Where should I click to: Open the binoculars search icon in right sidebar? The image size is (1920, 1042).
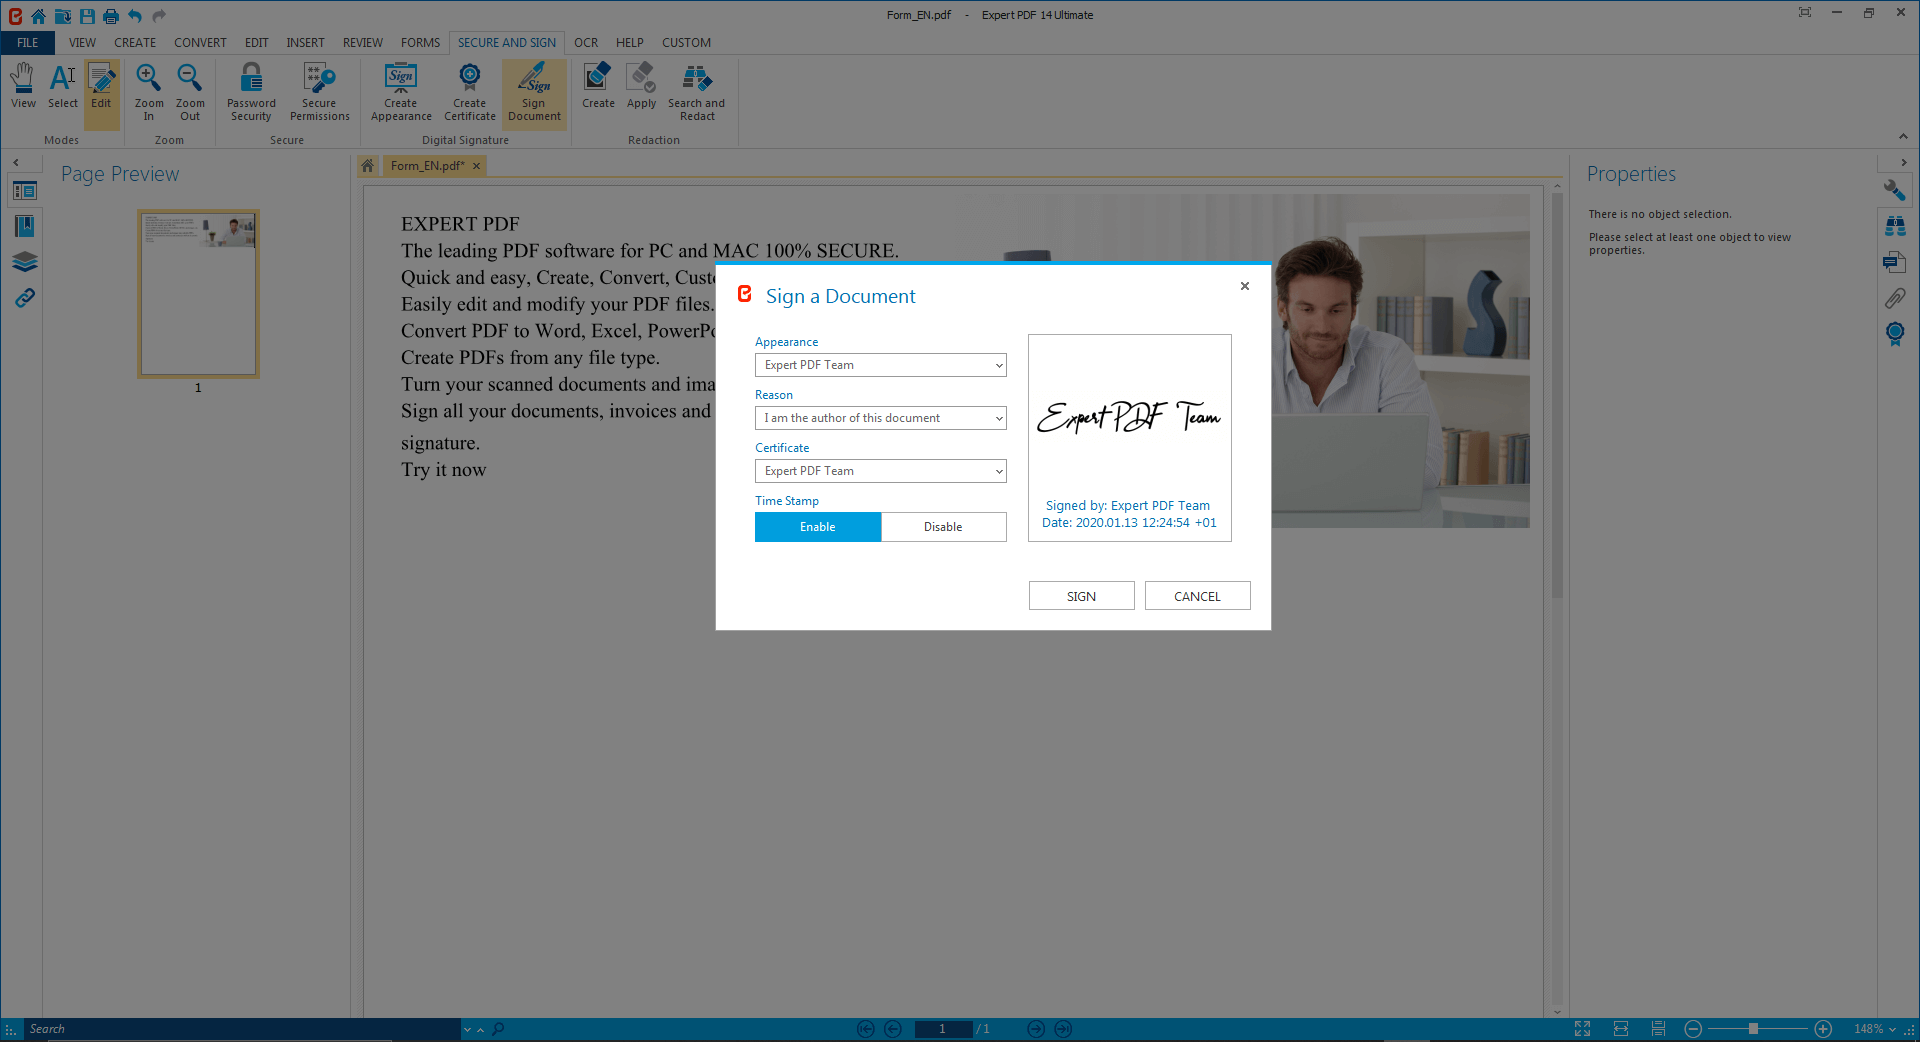pos(1895,226)
